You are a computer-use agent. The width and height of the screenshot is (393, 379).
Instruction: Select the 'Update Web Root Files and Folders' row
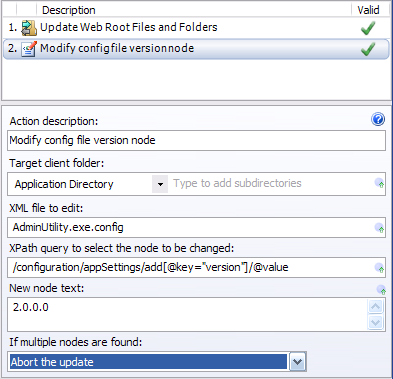[x=196, y=28]
